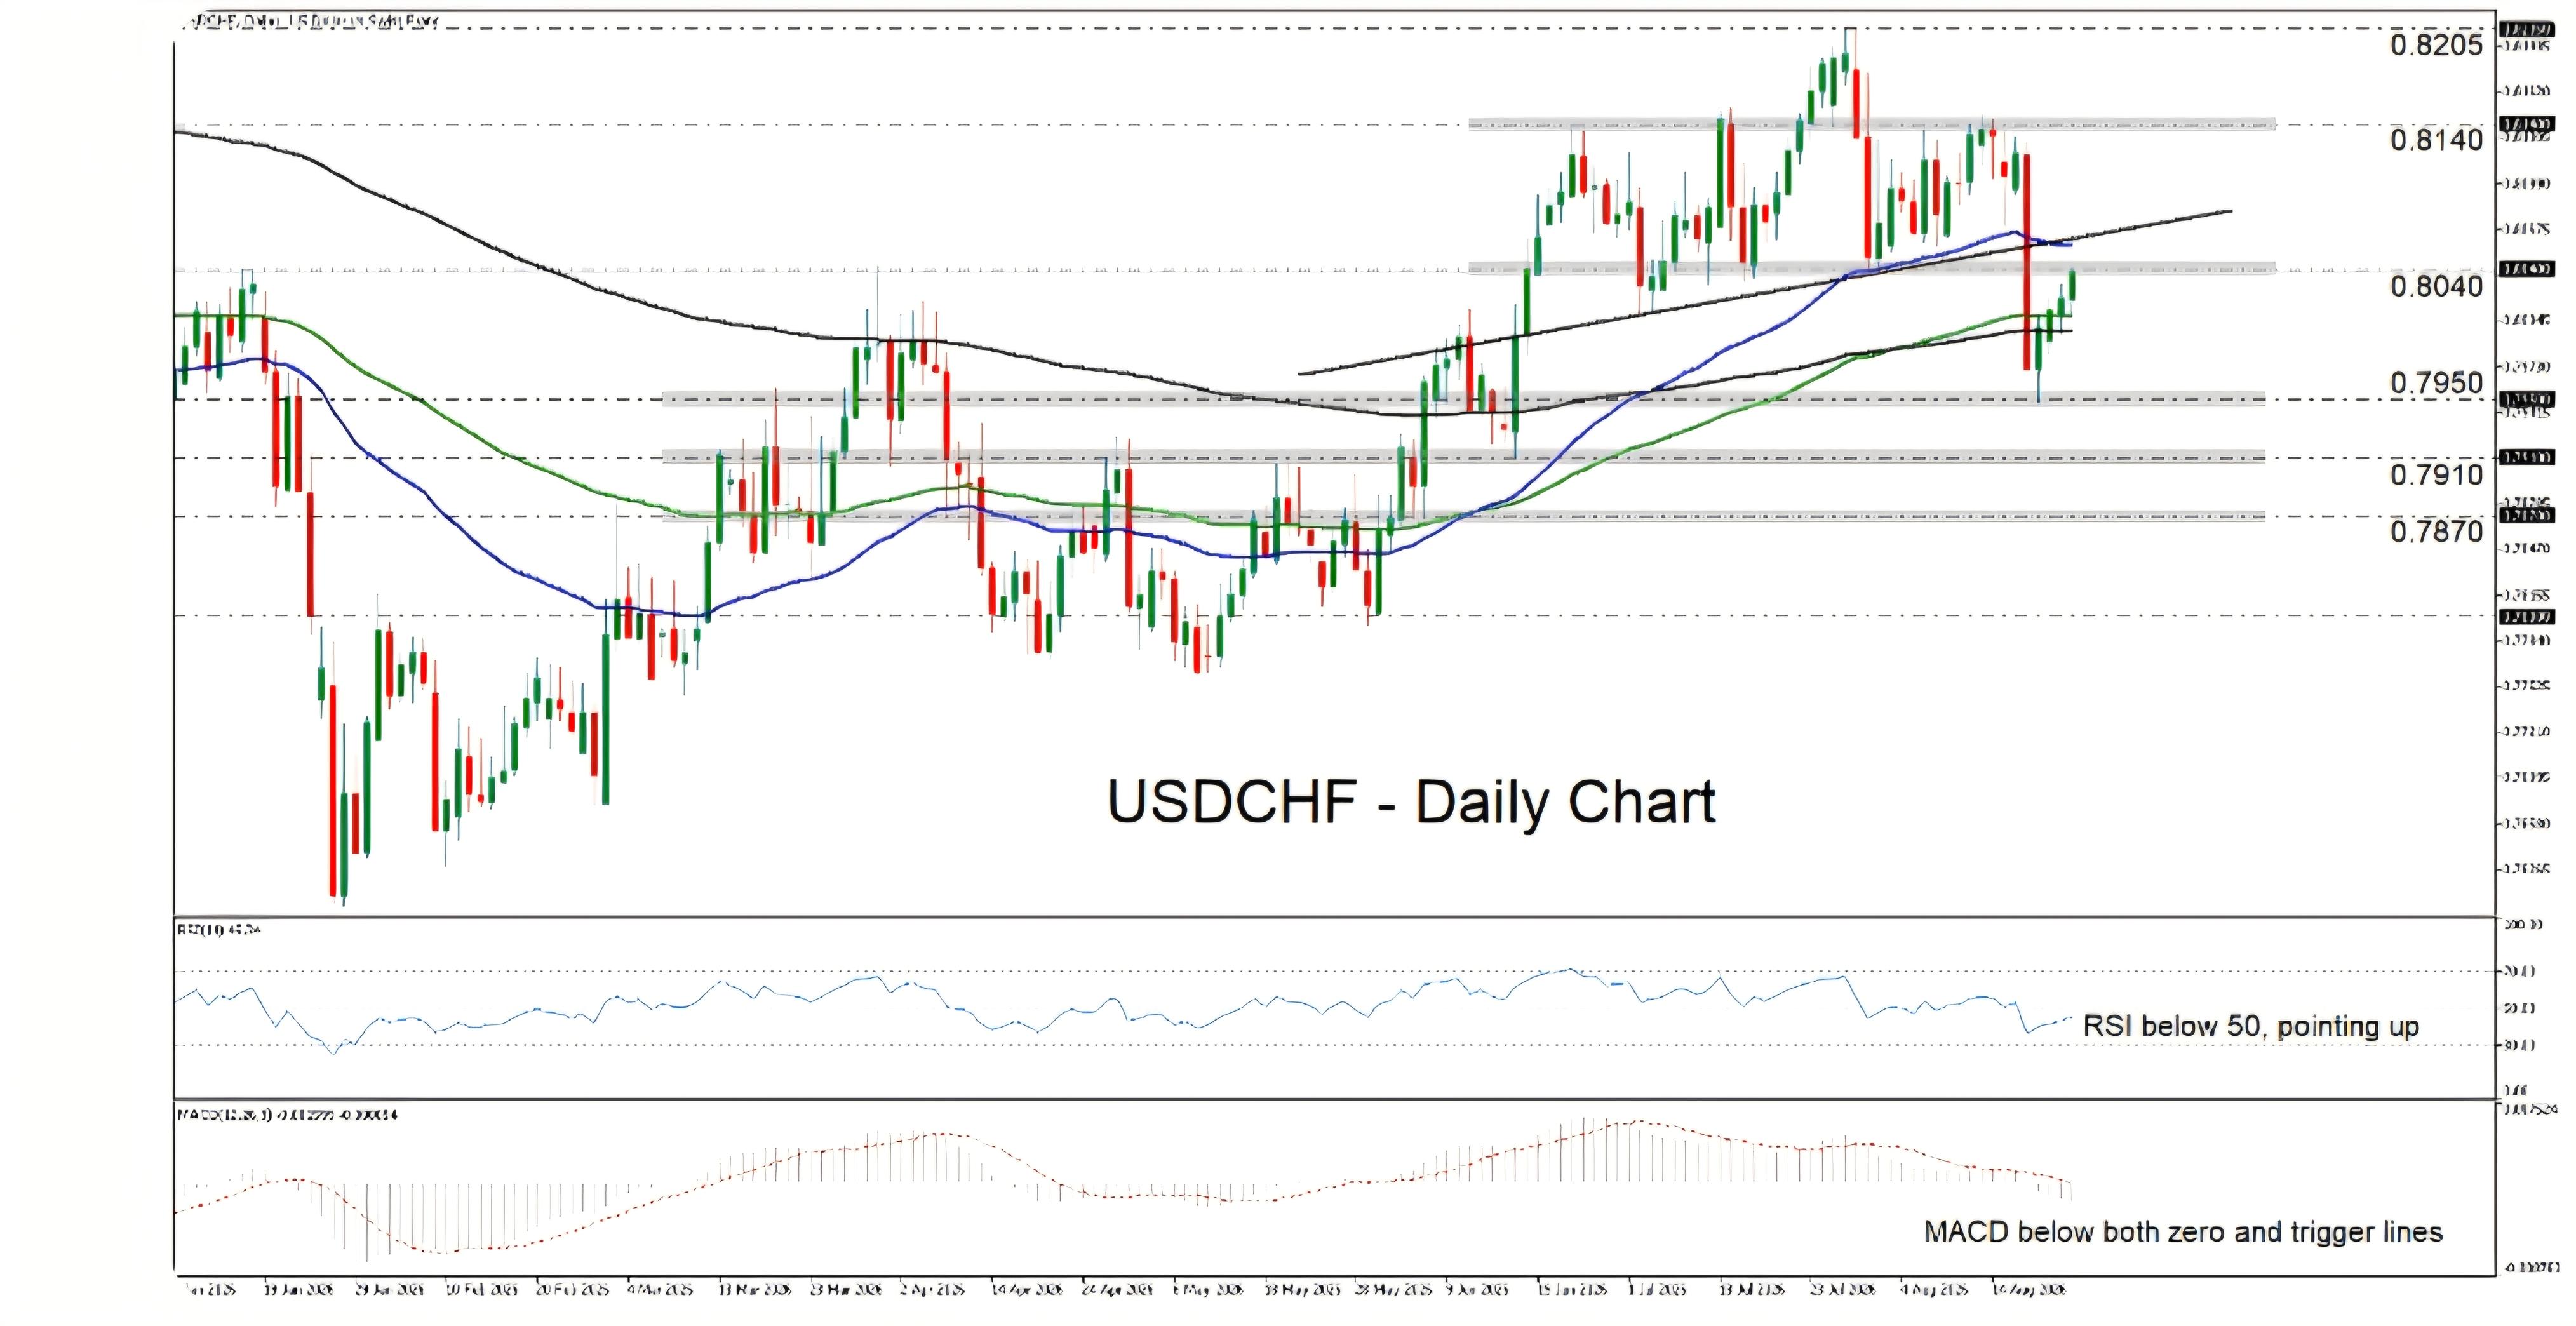The image size is (2576, 1326).
Task: Select the 0.7870 price level label
Action: pyautogui.click(x=2436, y=531)
